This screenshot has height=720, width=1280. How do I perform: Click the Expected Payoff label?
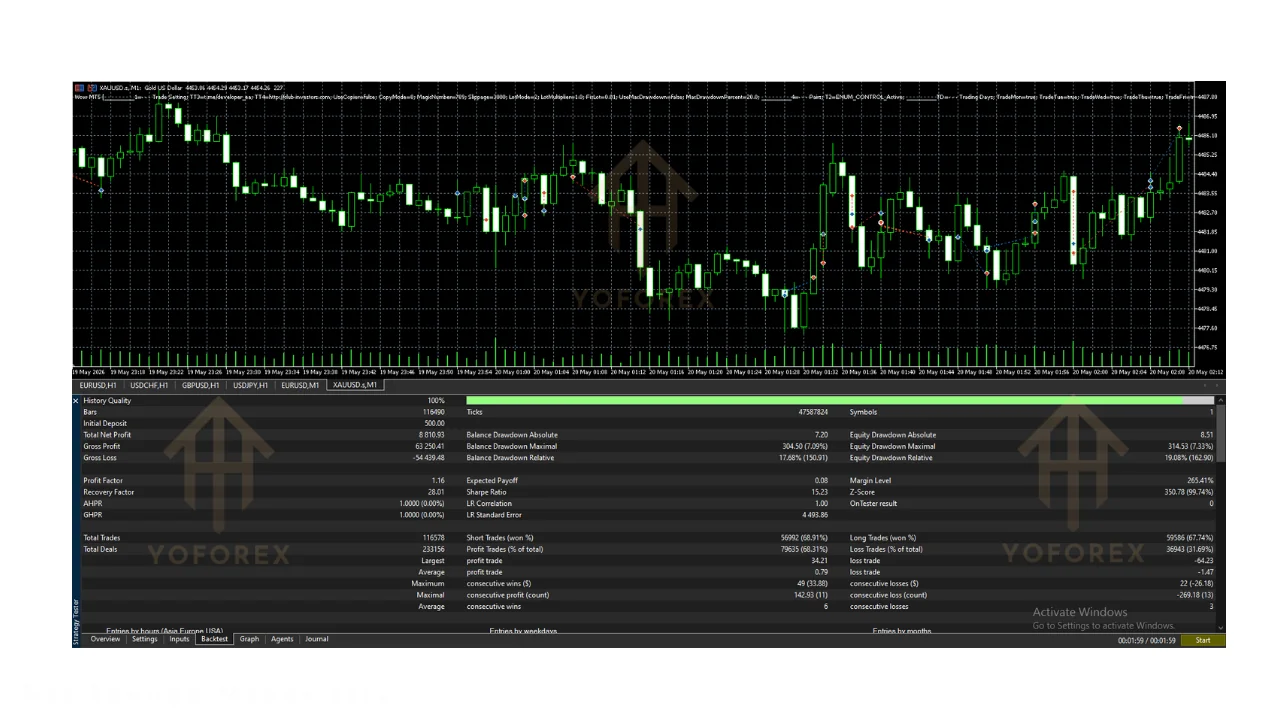(x=492, y=481)
